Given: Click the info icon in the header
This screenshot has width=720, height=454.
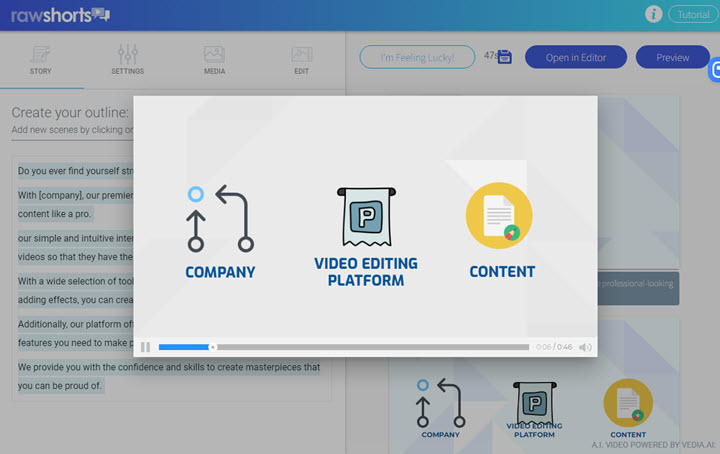Looking at the screenshot, I should [x=653, y=14].
